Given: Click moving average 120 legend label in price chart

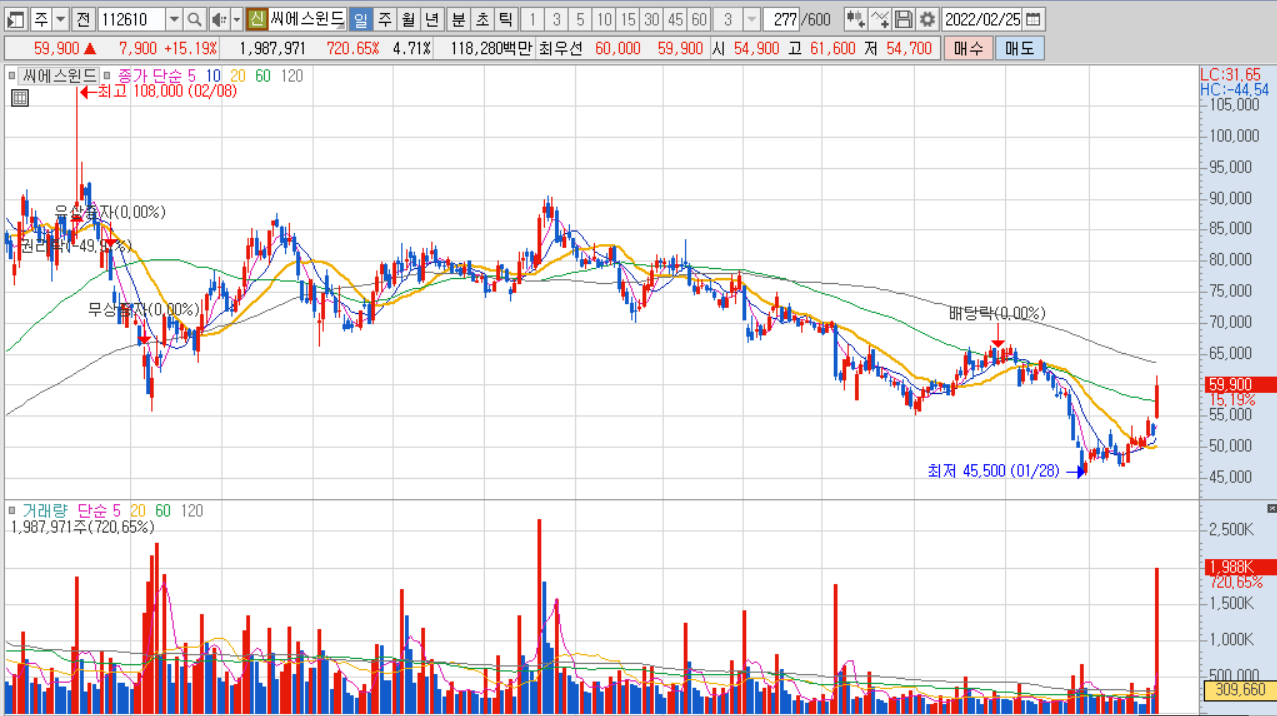Looking at the screenshot, I should pyautogui.click(x=292, y=76).
